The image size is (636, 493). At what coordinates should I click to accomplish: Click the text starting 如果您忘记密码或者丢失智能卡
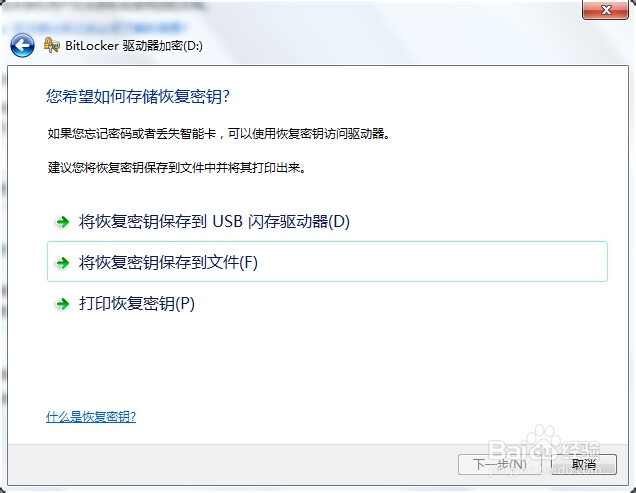coord(219,133)
